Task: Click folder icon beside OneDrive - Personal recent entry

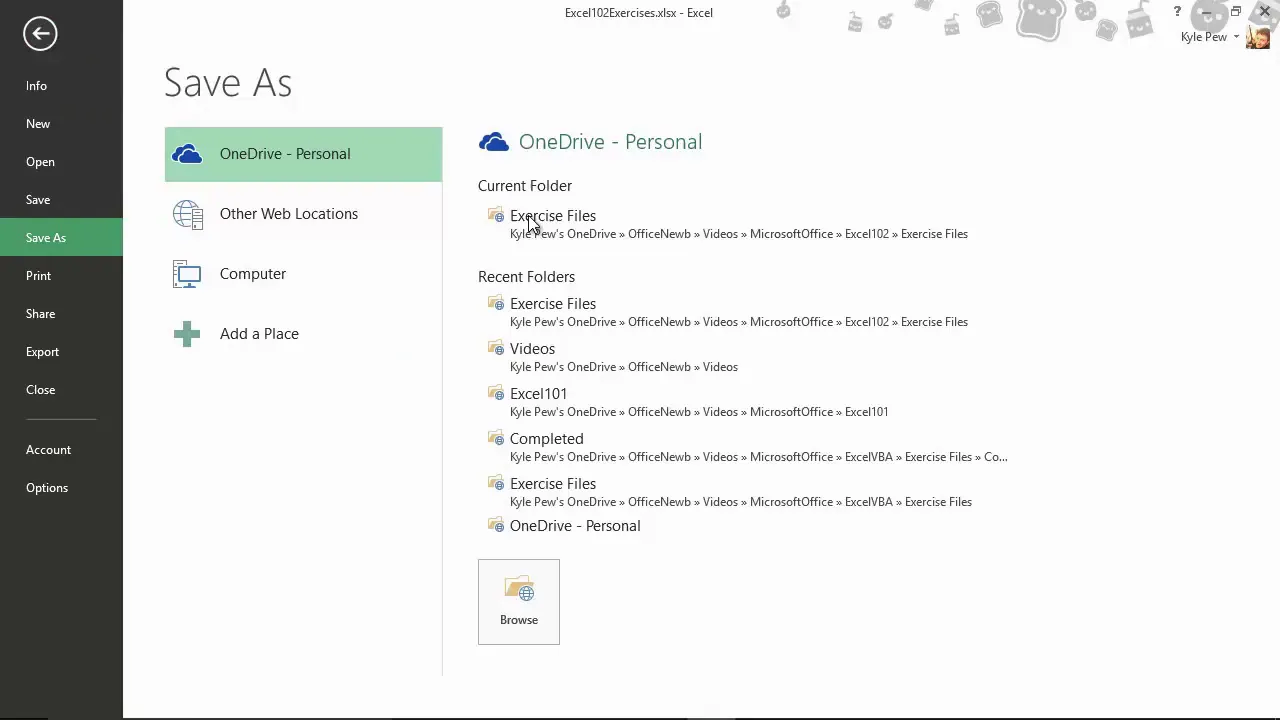Action: pyautogui.click(x=496, y=525)
